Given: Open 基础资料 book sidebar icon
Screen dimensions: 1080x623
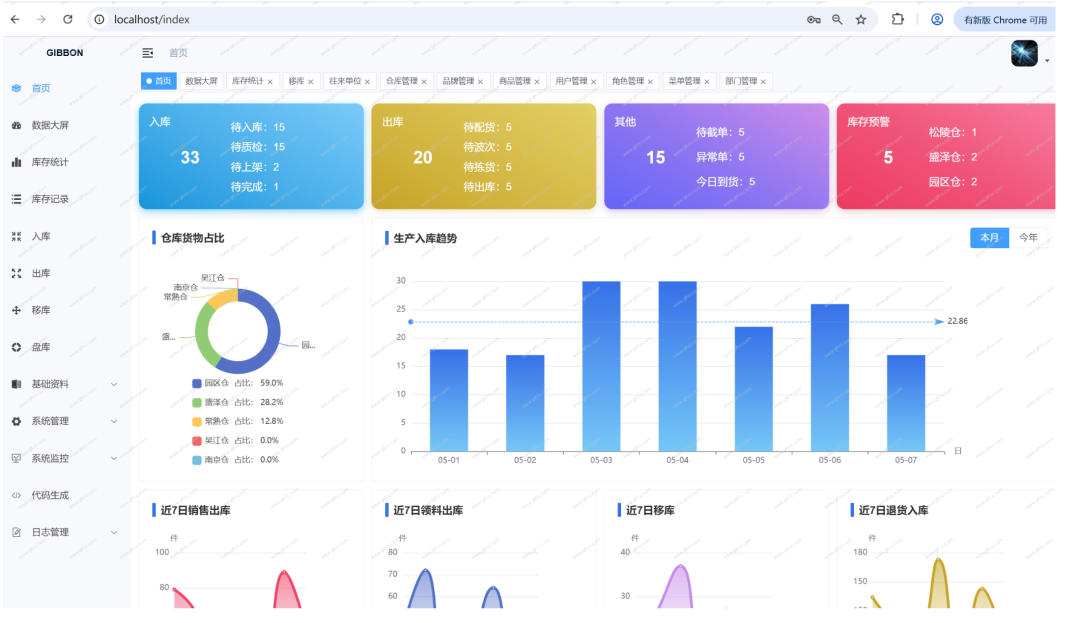Looking at the screenshot, I should point(17,384).
